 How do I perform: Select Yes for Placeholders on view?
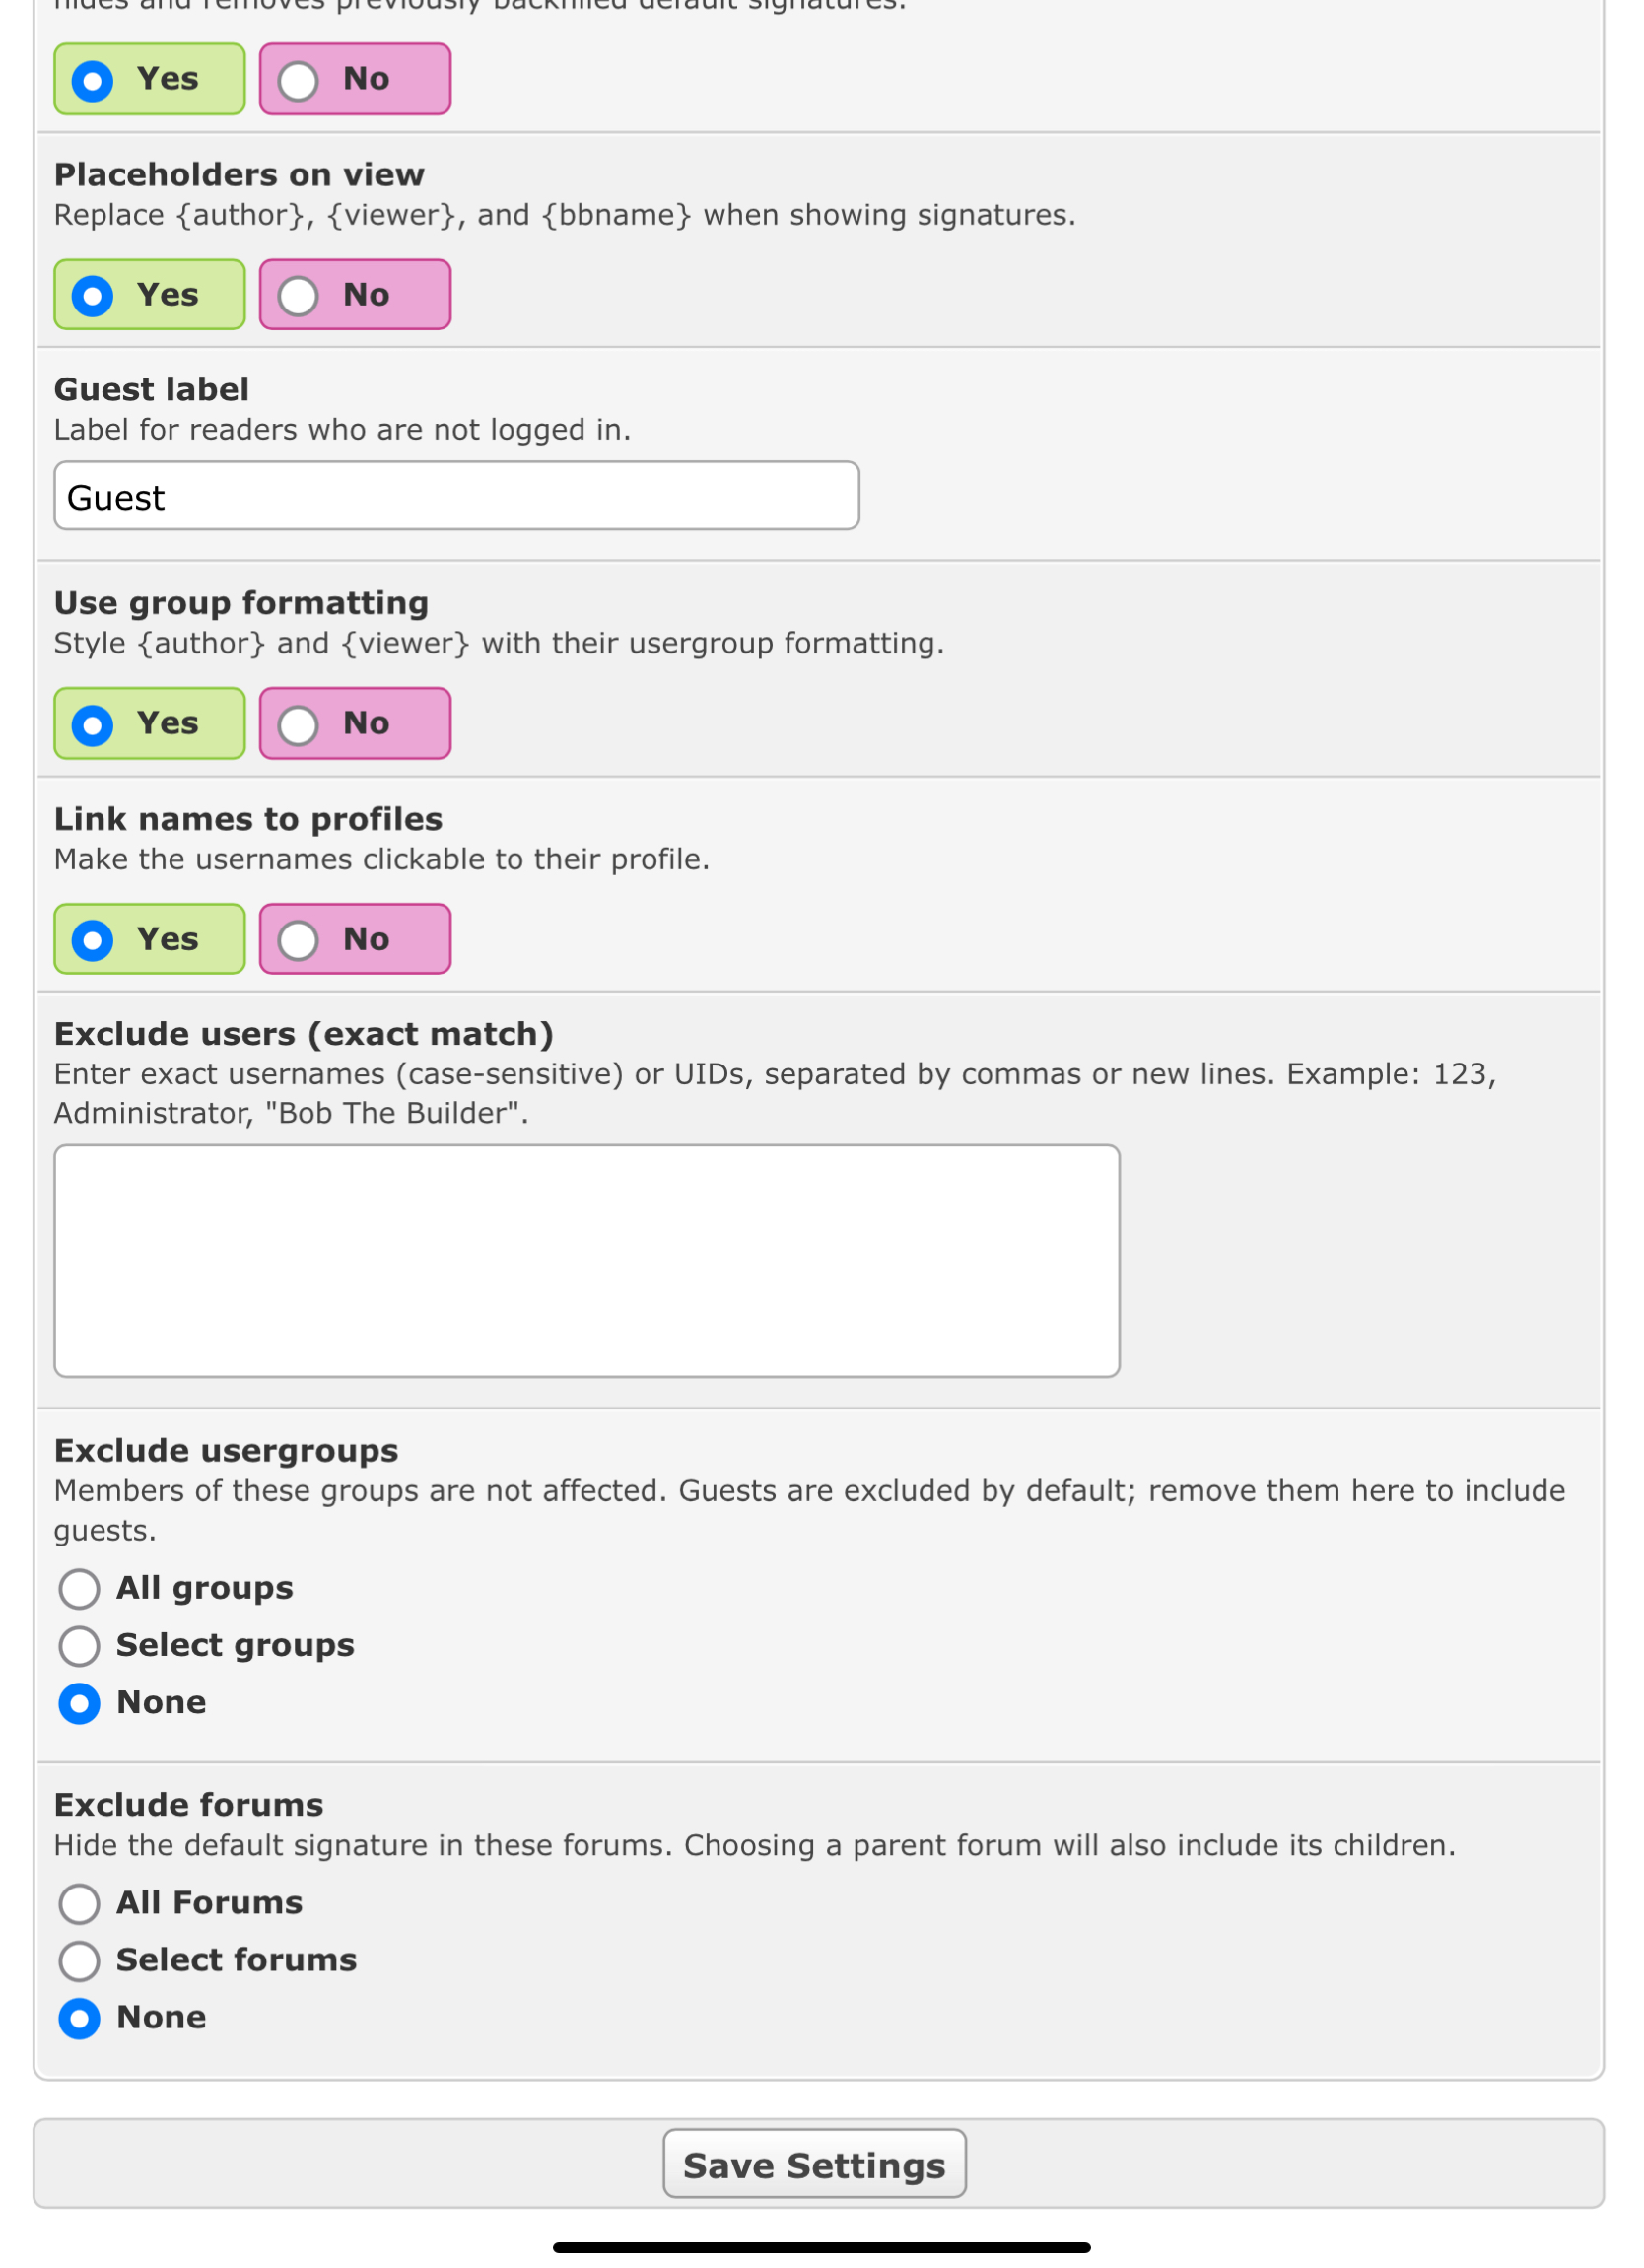[92, 296]
